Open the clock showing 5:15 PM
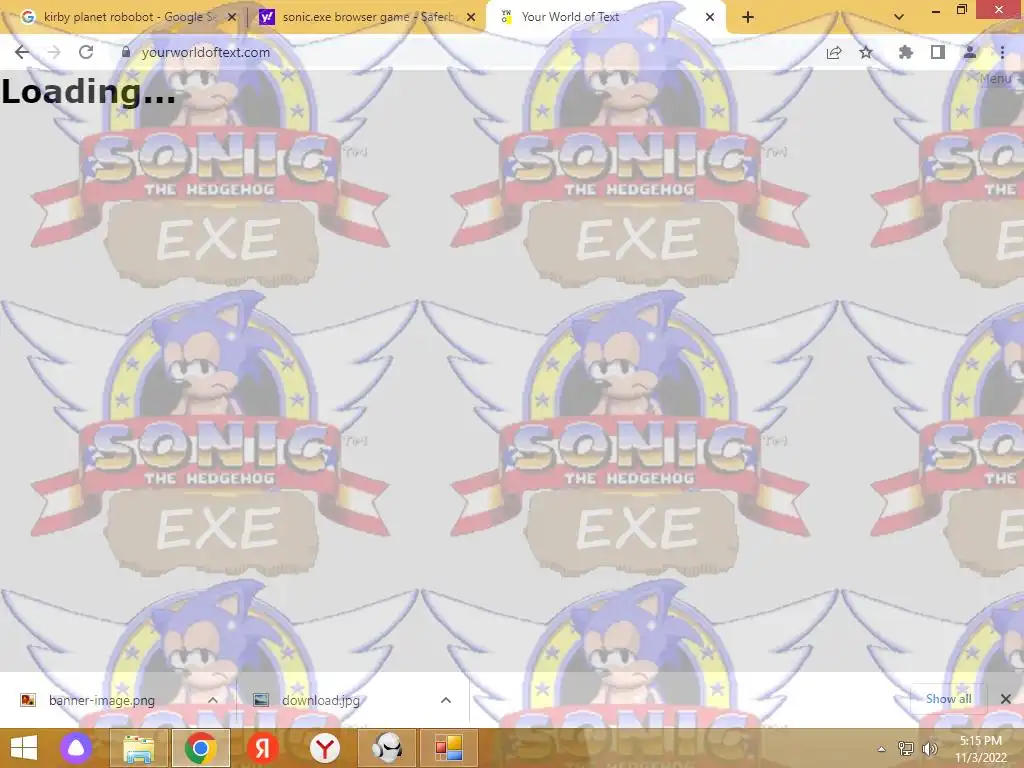1024x768 pixels. coord(981,748)
